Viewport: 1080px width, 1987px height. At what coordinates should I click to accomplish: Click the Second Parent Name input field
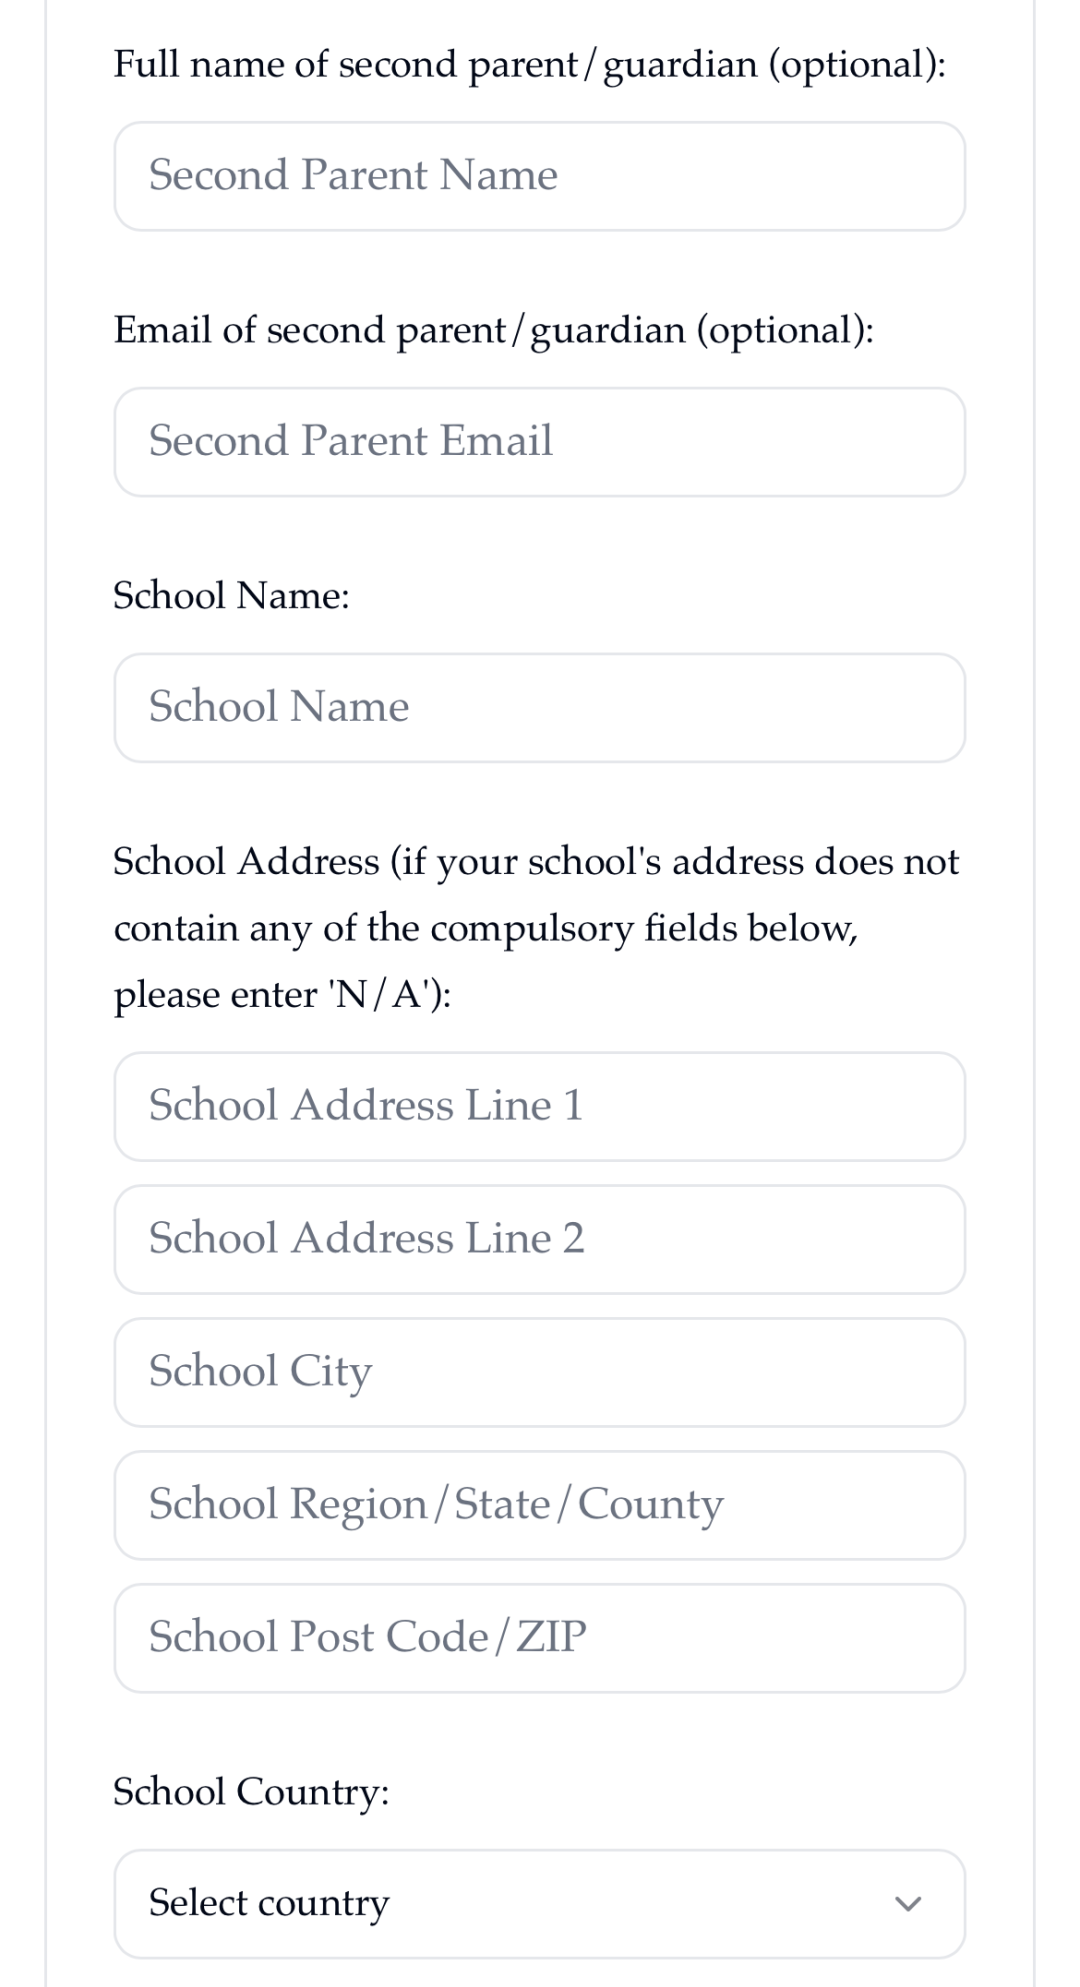(x=540, y=176)
